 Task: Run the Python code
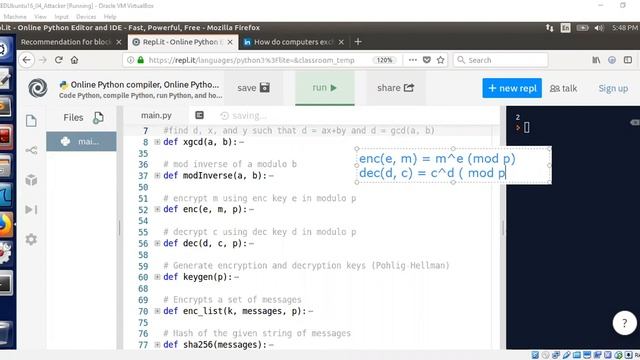325,88
